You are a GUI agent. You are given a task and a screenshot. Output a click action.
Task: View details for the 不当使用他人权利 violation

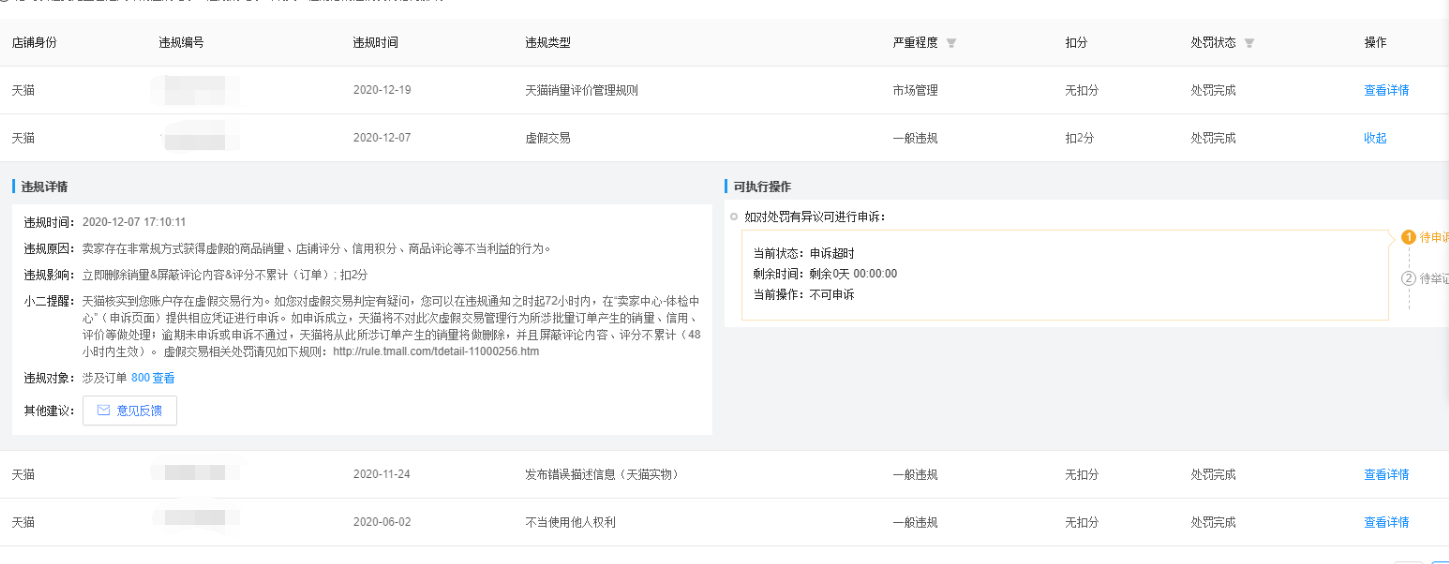coord(1386,522)
